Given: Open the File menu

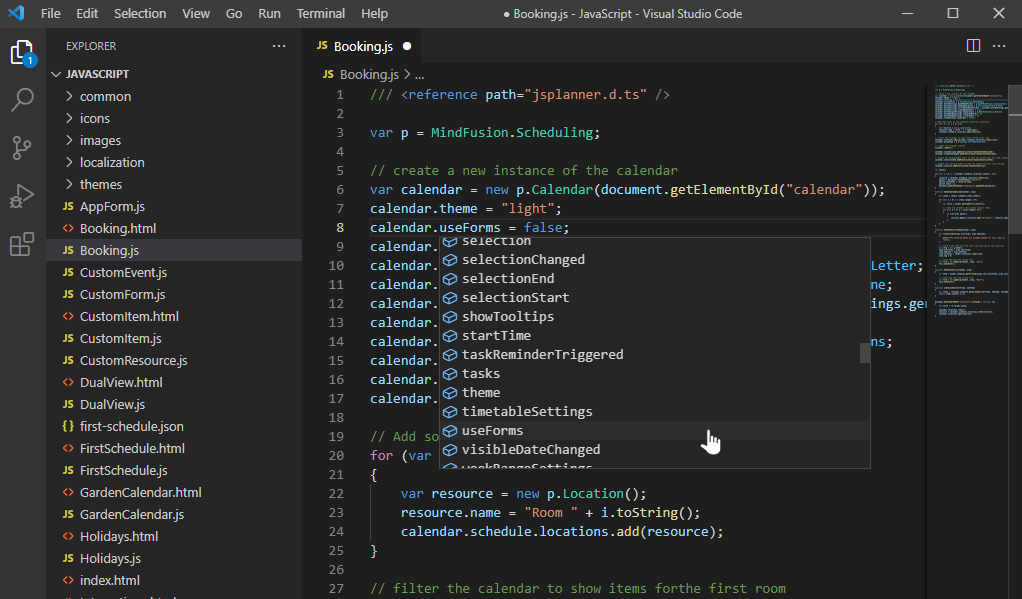Looking at the screenshot, I should [50, 14].
